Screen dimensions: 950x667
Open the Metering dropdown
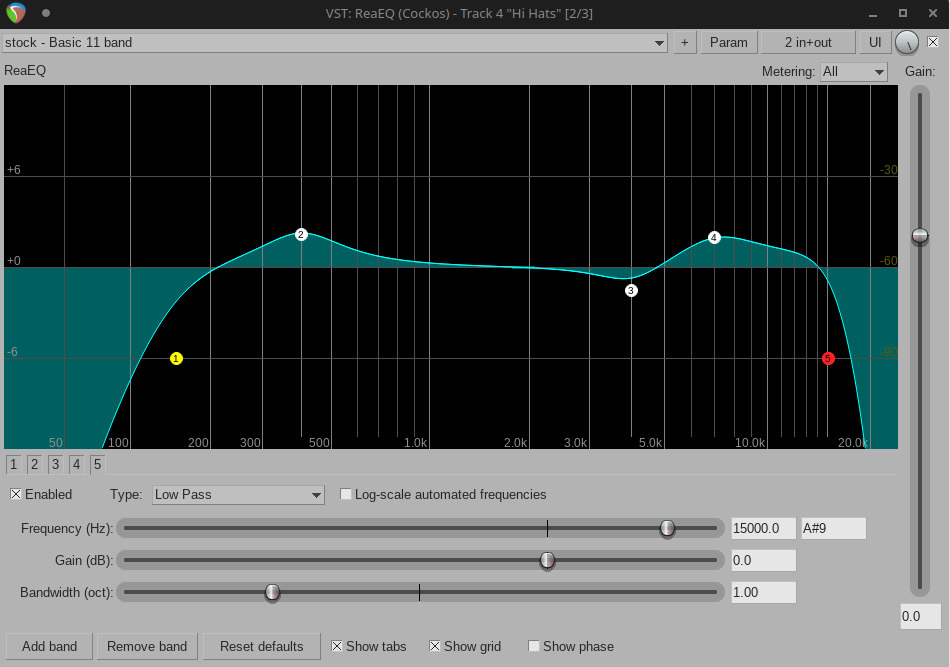[x=853, y=72]
